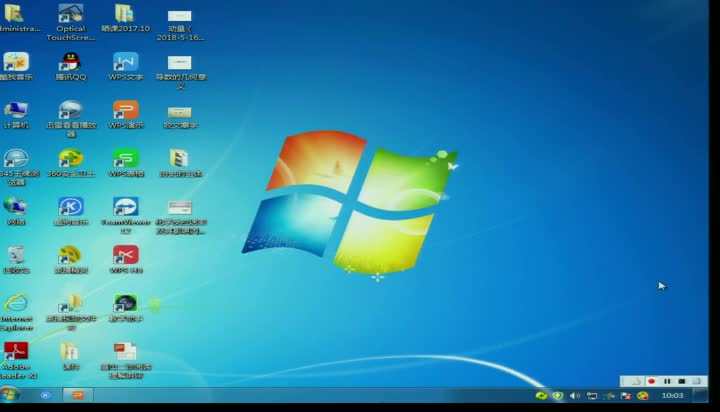The width and height of the screenshot is (720, 412).
Task: Open the green shield tray icon
Action: pos(557,395)
